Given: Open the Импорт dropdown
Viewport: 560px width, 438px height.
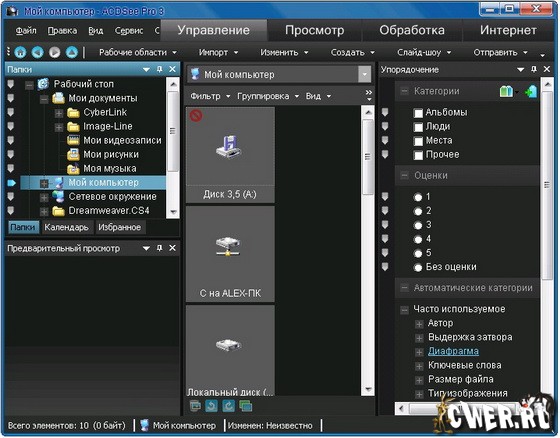Looking at the screenshot, I should coord(218,53).
